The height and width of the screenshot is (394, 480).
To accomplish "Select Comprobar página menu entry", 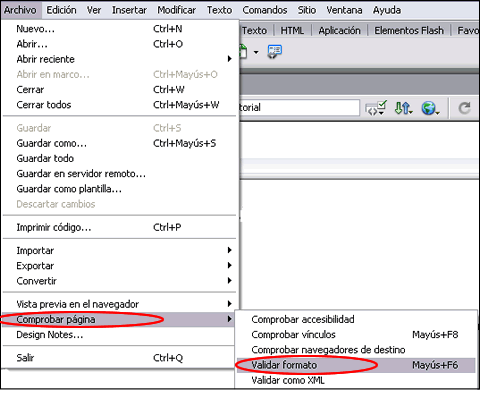I will click(118, 319).
